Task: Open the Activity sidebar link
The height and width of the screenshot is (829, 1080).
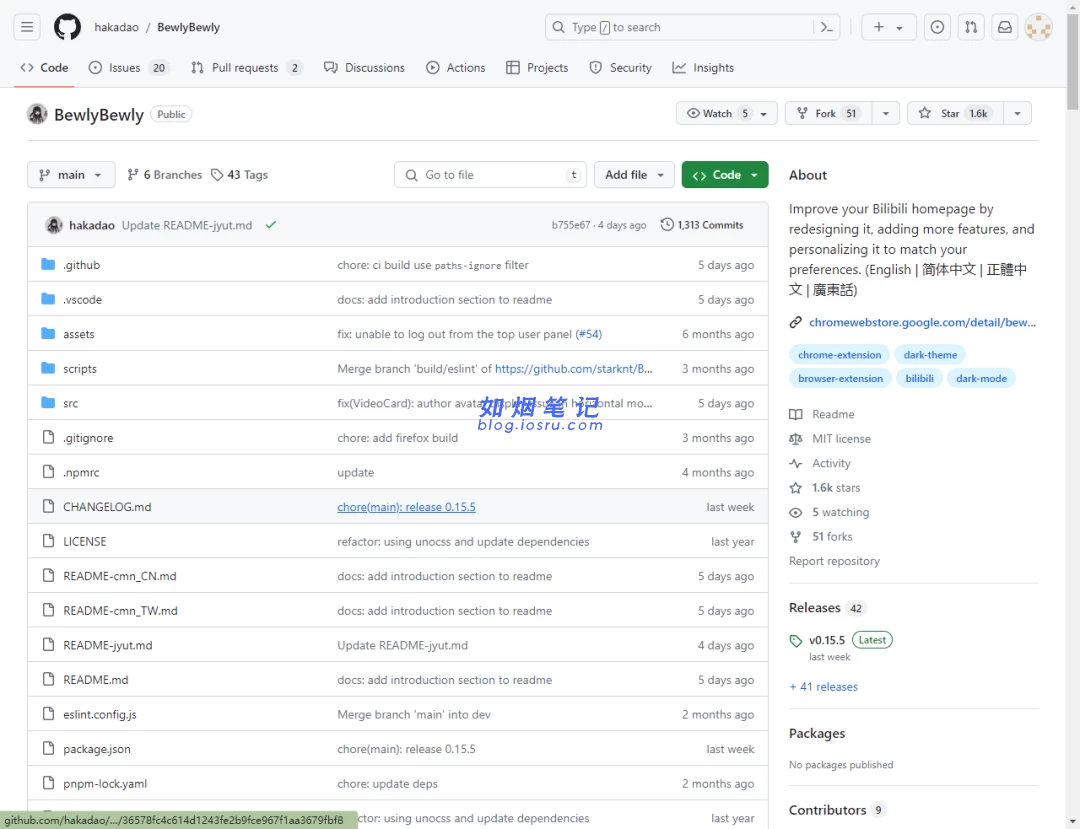Action: pos(820,463)
